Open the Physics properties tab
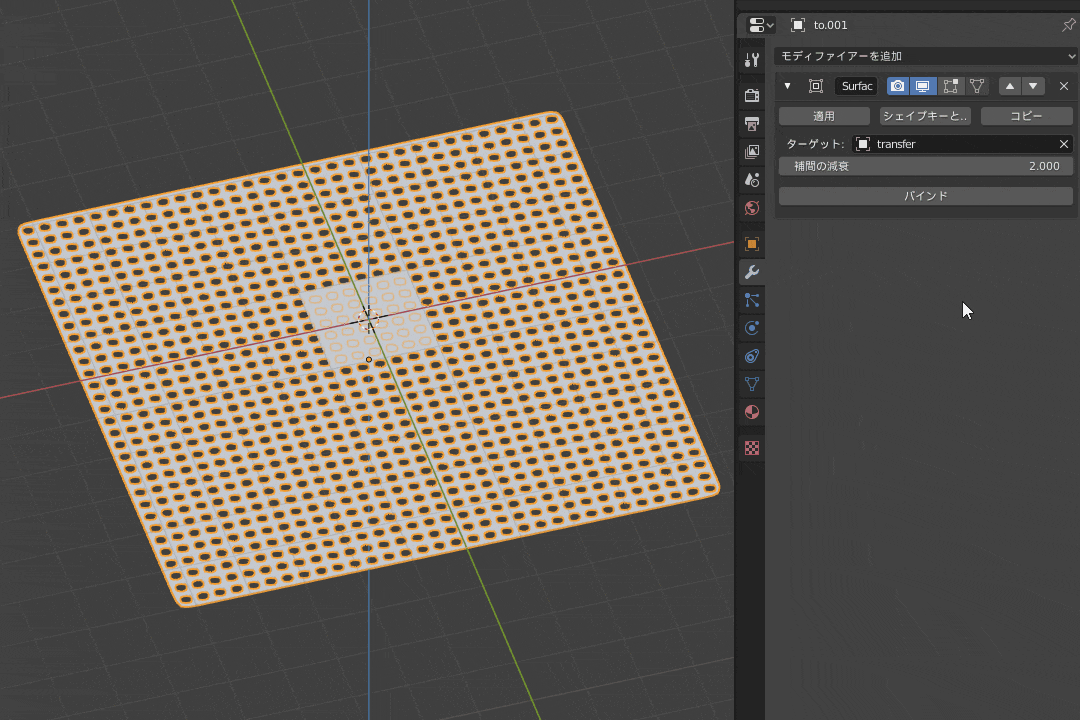The height and width of the screenshot is (720, 1080). click(751, 328)
